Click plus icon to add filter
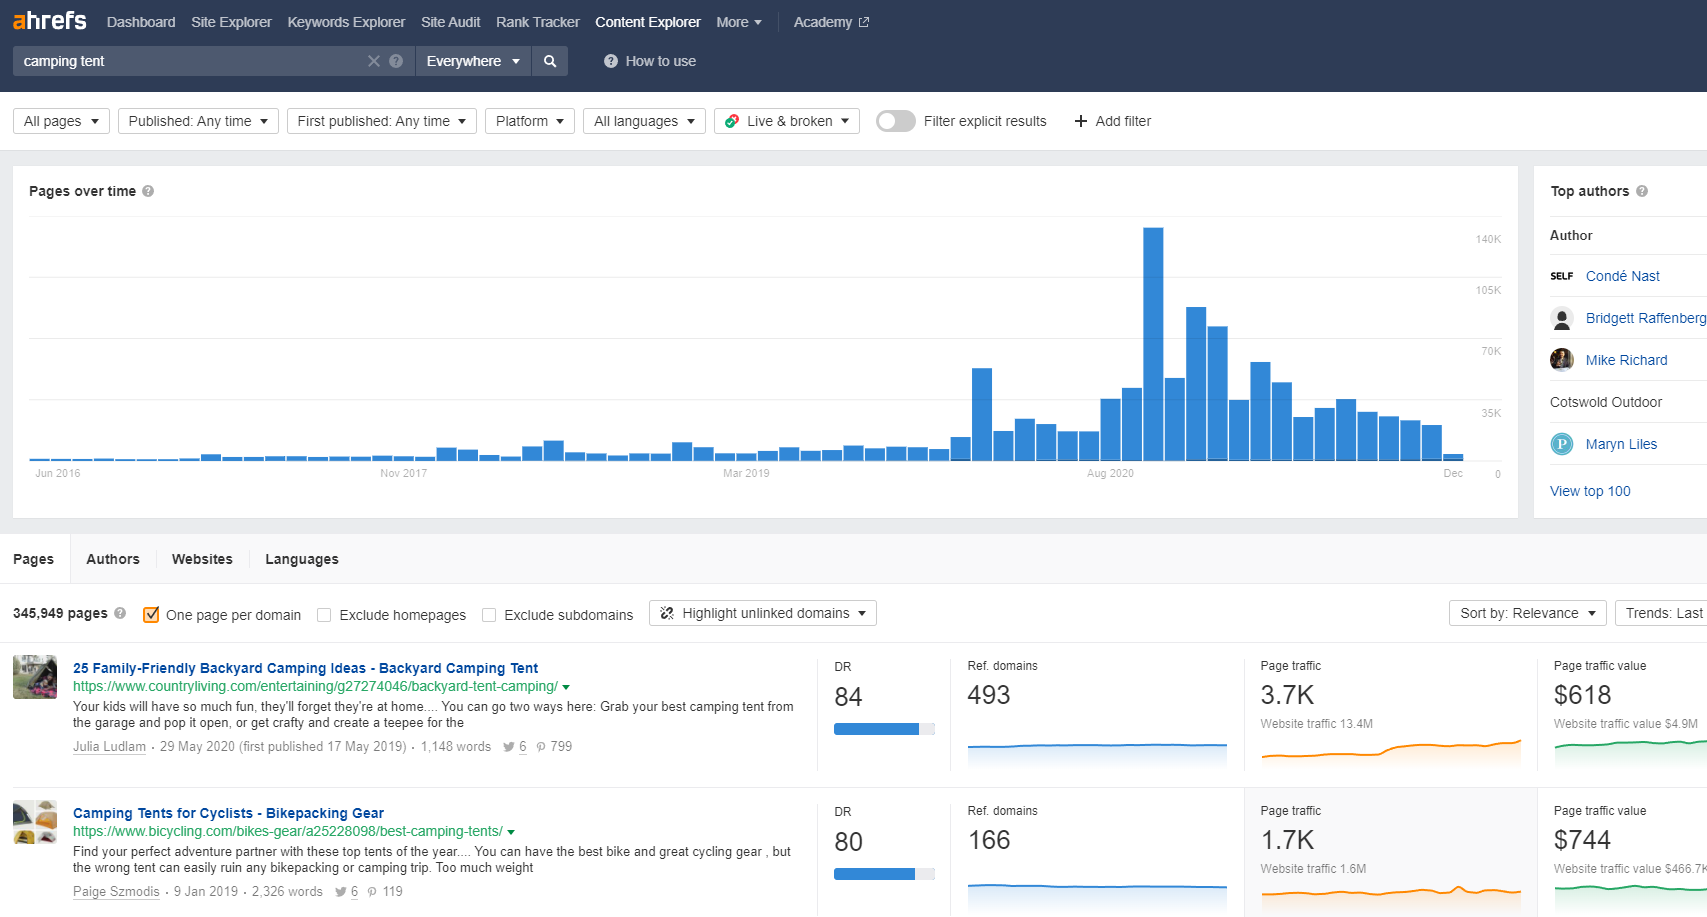This screenshot has width=1707, height=917. point(1080,121)
